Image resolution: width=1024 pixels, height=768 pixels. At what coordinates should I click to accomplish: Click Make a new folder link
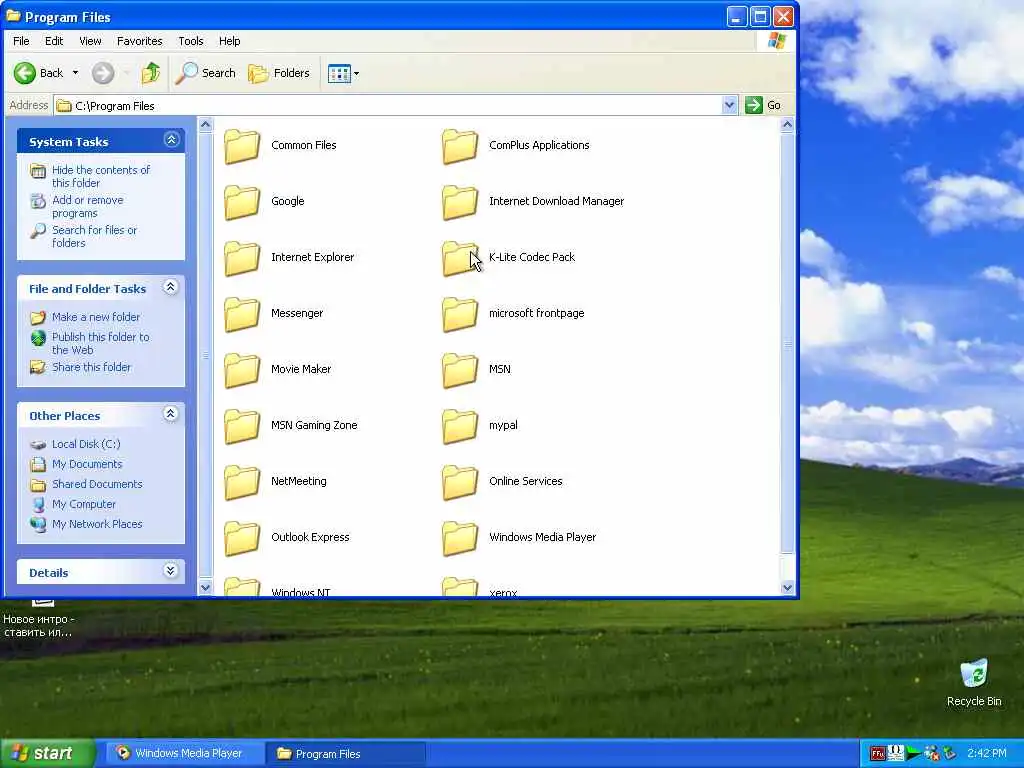click(95, 317)
